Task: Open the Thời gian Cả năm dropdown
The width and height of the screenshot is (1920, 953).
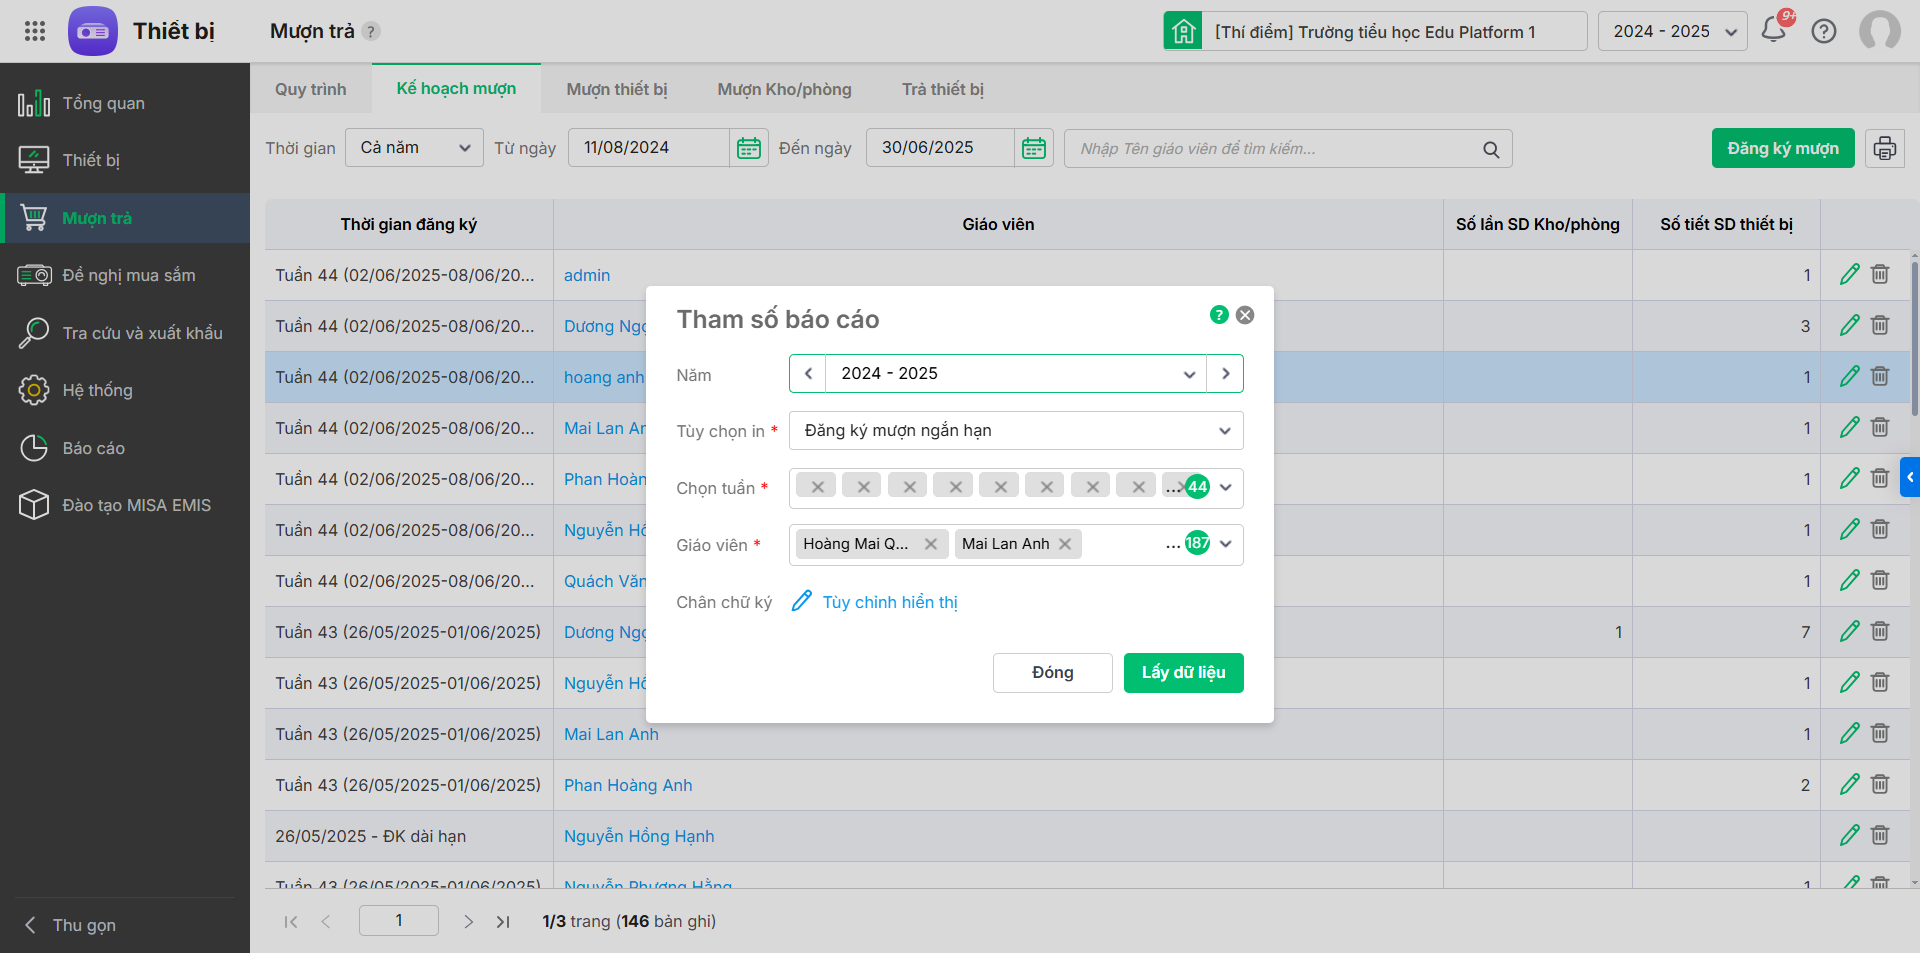Action: [415, 148]
